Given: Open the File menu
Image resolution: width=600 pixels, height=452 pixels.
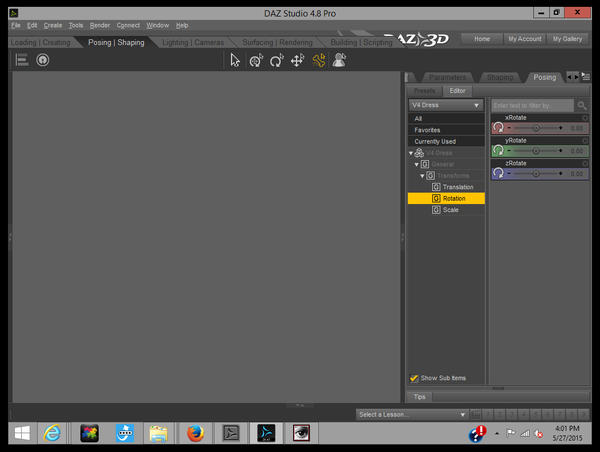Looking at the screenshot, I should click(16, 25).
